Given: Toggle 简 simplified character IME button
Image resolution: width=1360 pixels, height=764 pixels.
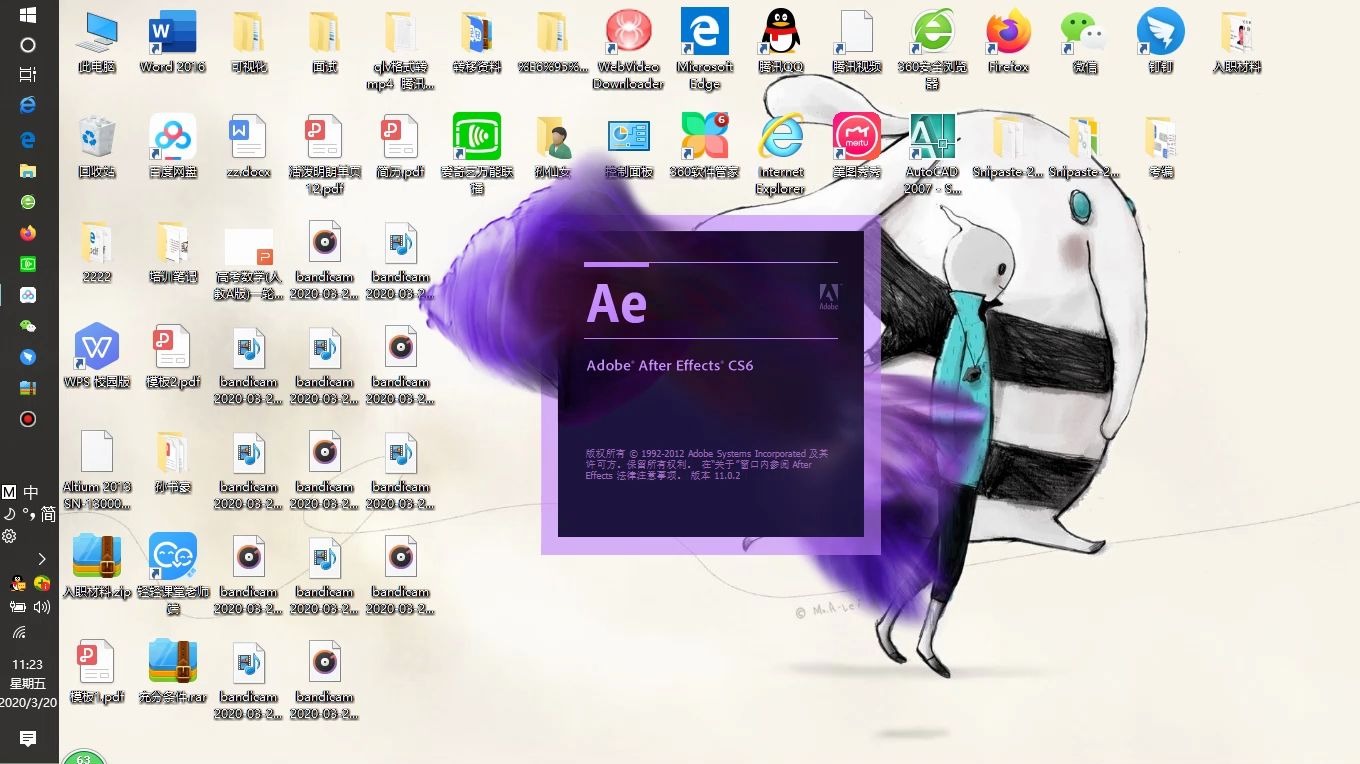Looking at the screenshot, I should (x=48, y=514).
